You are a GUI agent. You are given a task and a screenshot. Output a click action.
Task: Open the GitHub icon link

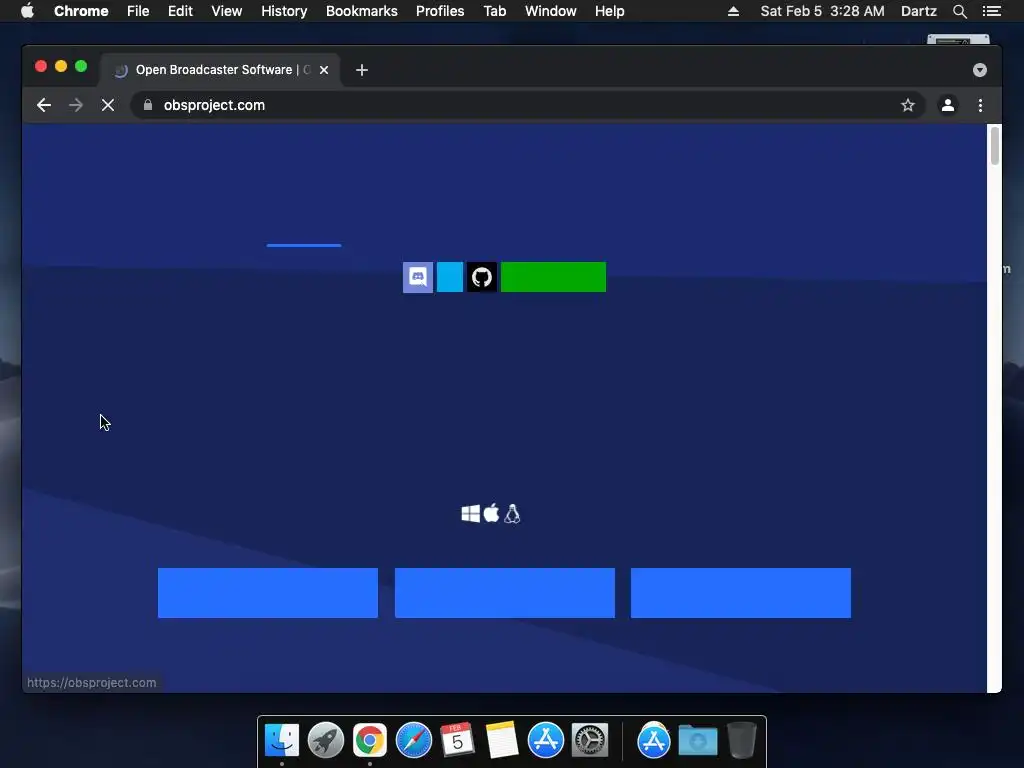(x=481, y=277)
